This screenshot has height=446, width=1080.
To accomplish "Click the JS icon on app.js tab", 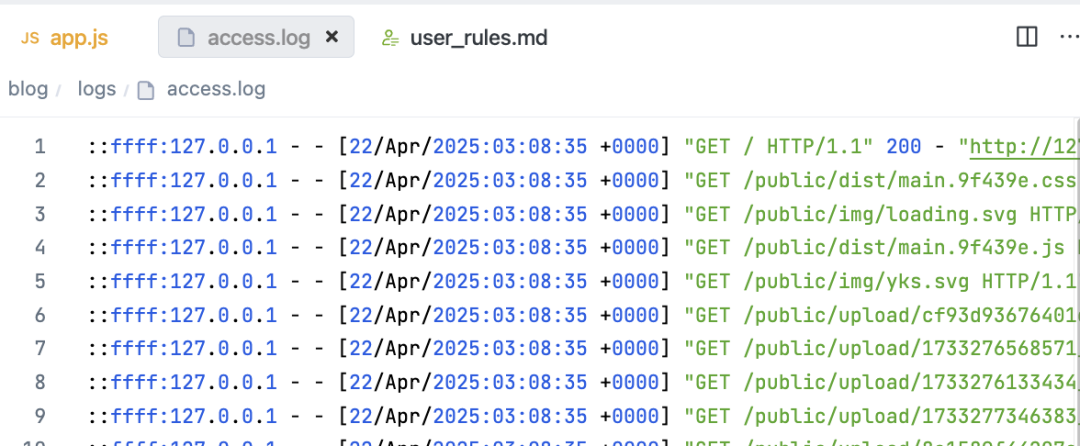I will 30,38.
